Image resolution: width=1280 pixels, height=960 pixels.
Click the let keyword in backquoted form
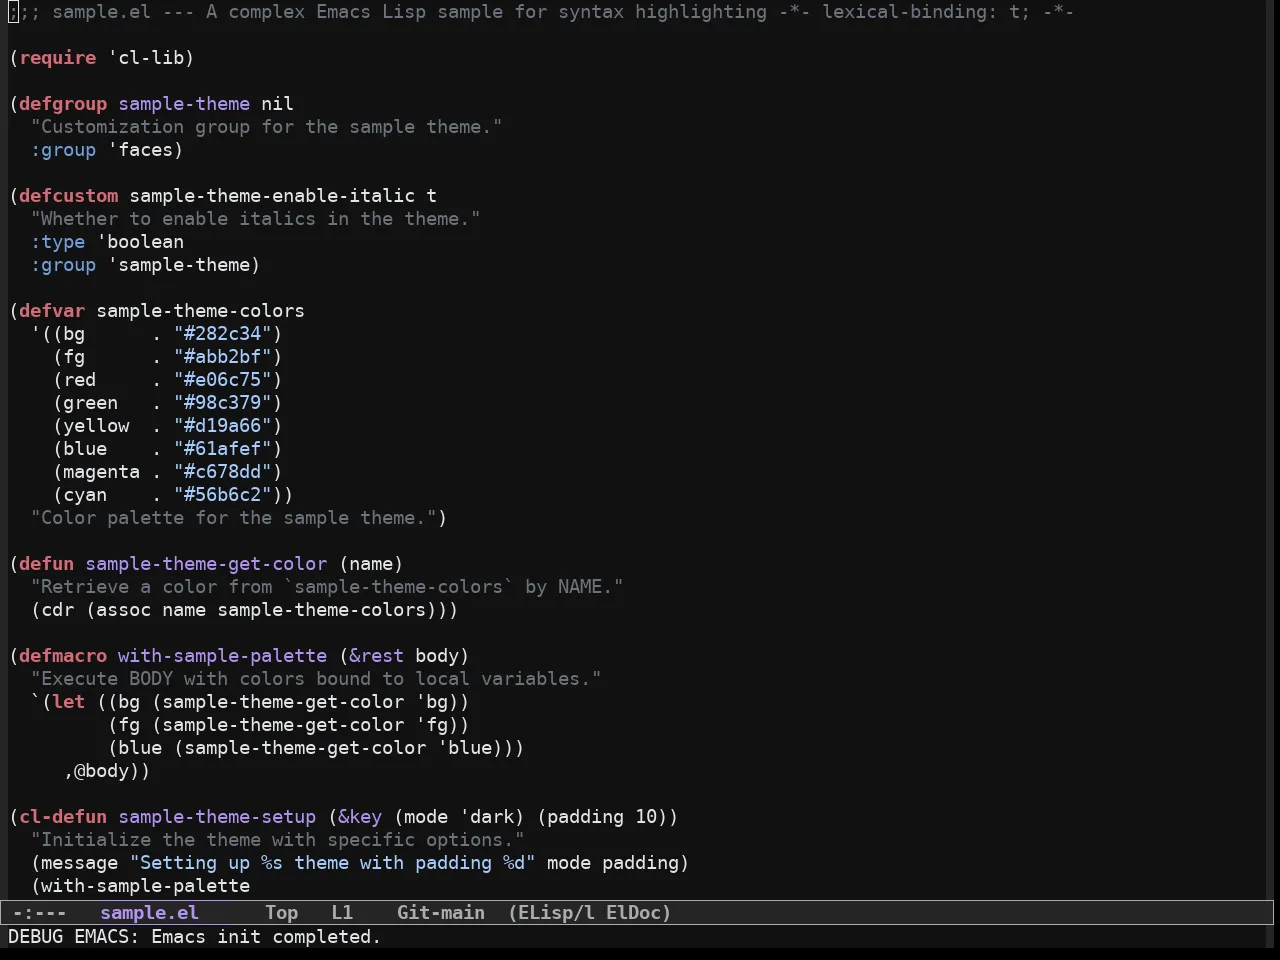click(x=69, y=702)
